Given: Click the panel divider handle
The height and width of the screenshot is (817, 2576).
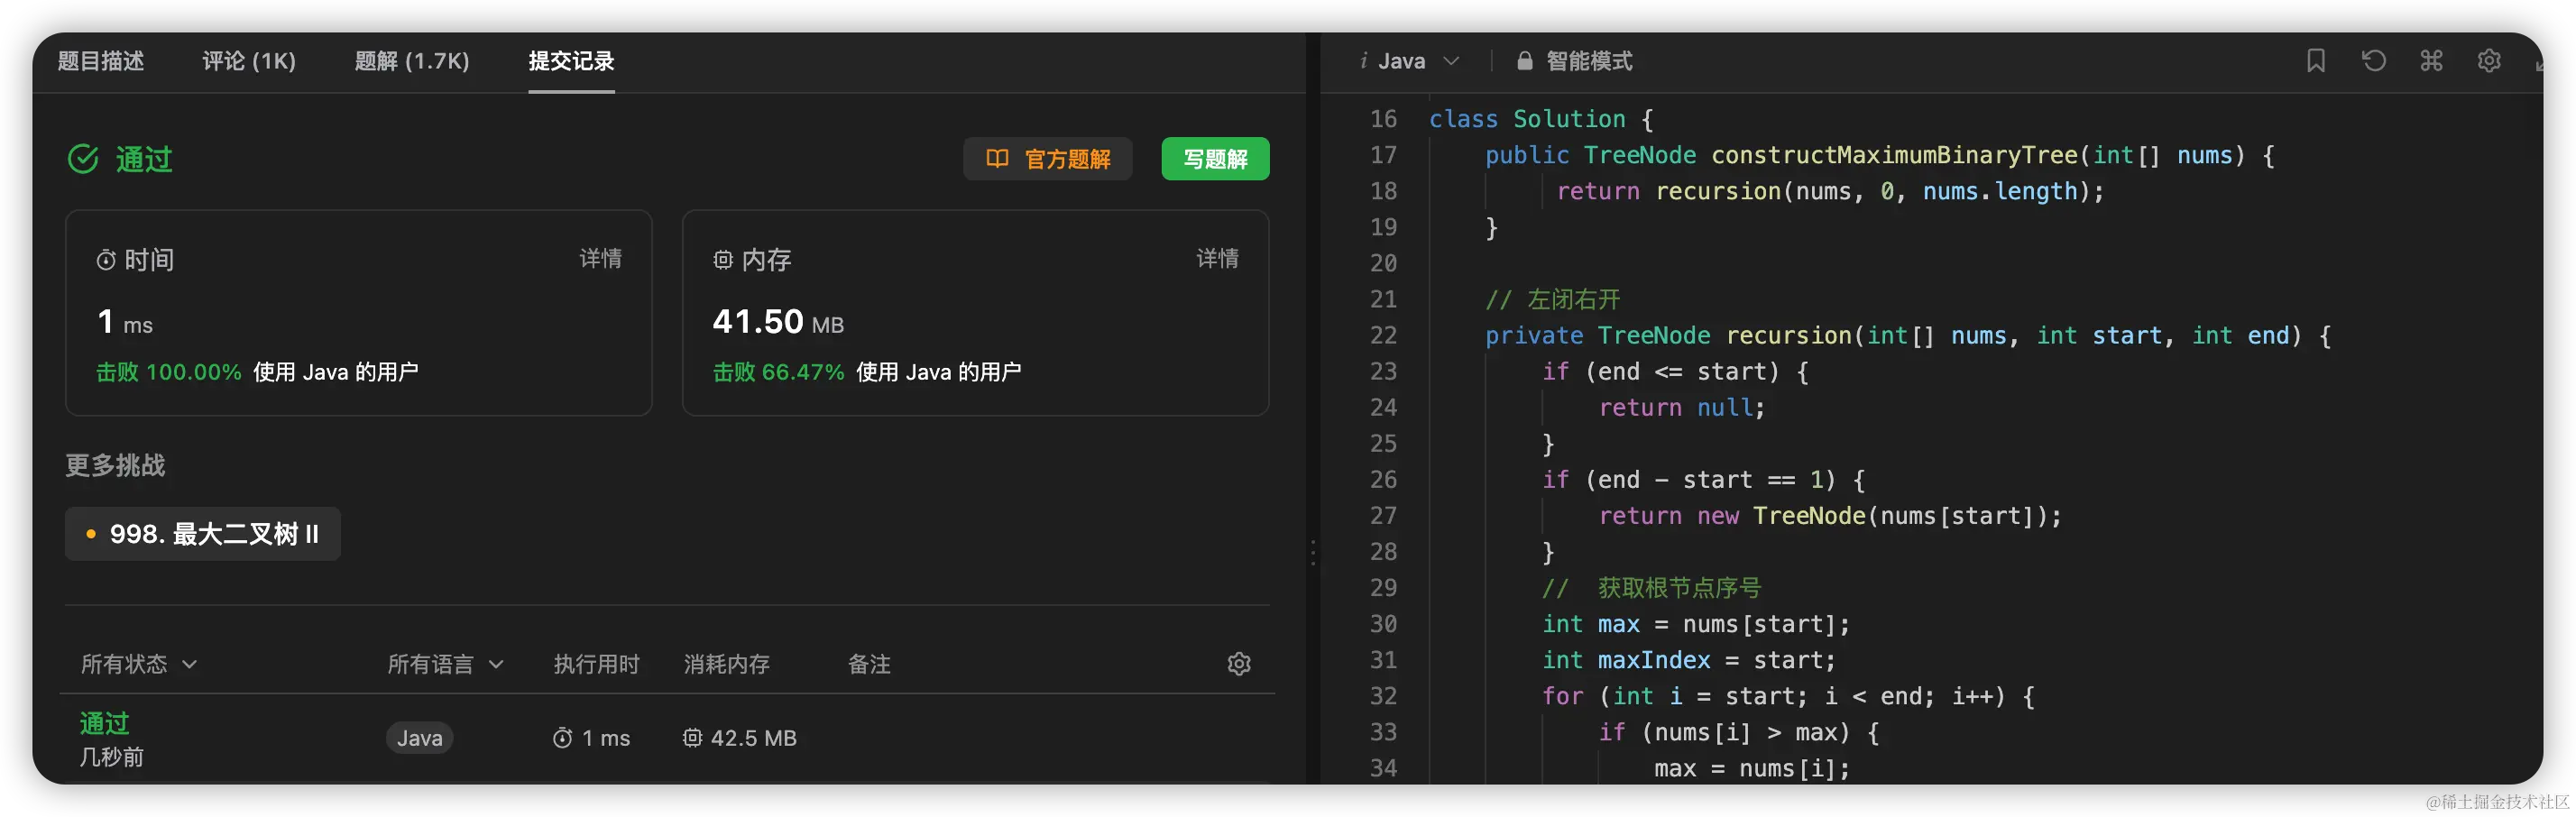Looking at the screenshot, I should (1313, 553).
